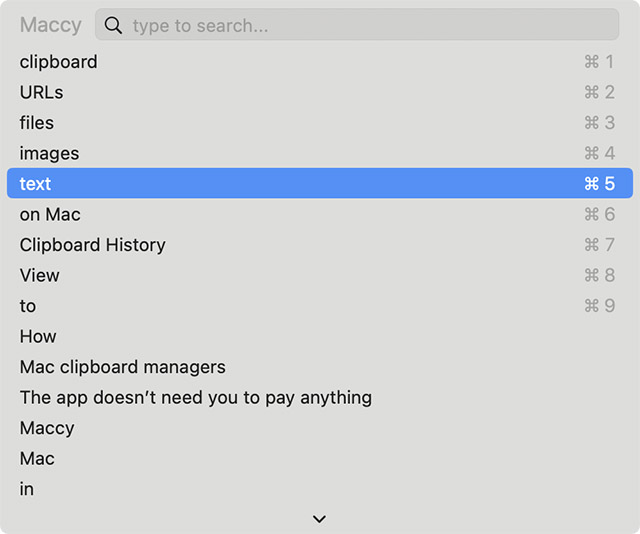This screenshot has height=534, width=640.
Task: Choose the 'Mac' clipboard item
Action: tap(37, 459)
